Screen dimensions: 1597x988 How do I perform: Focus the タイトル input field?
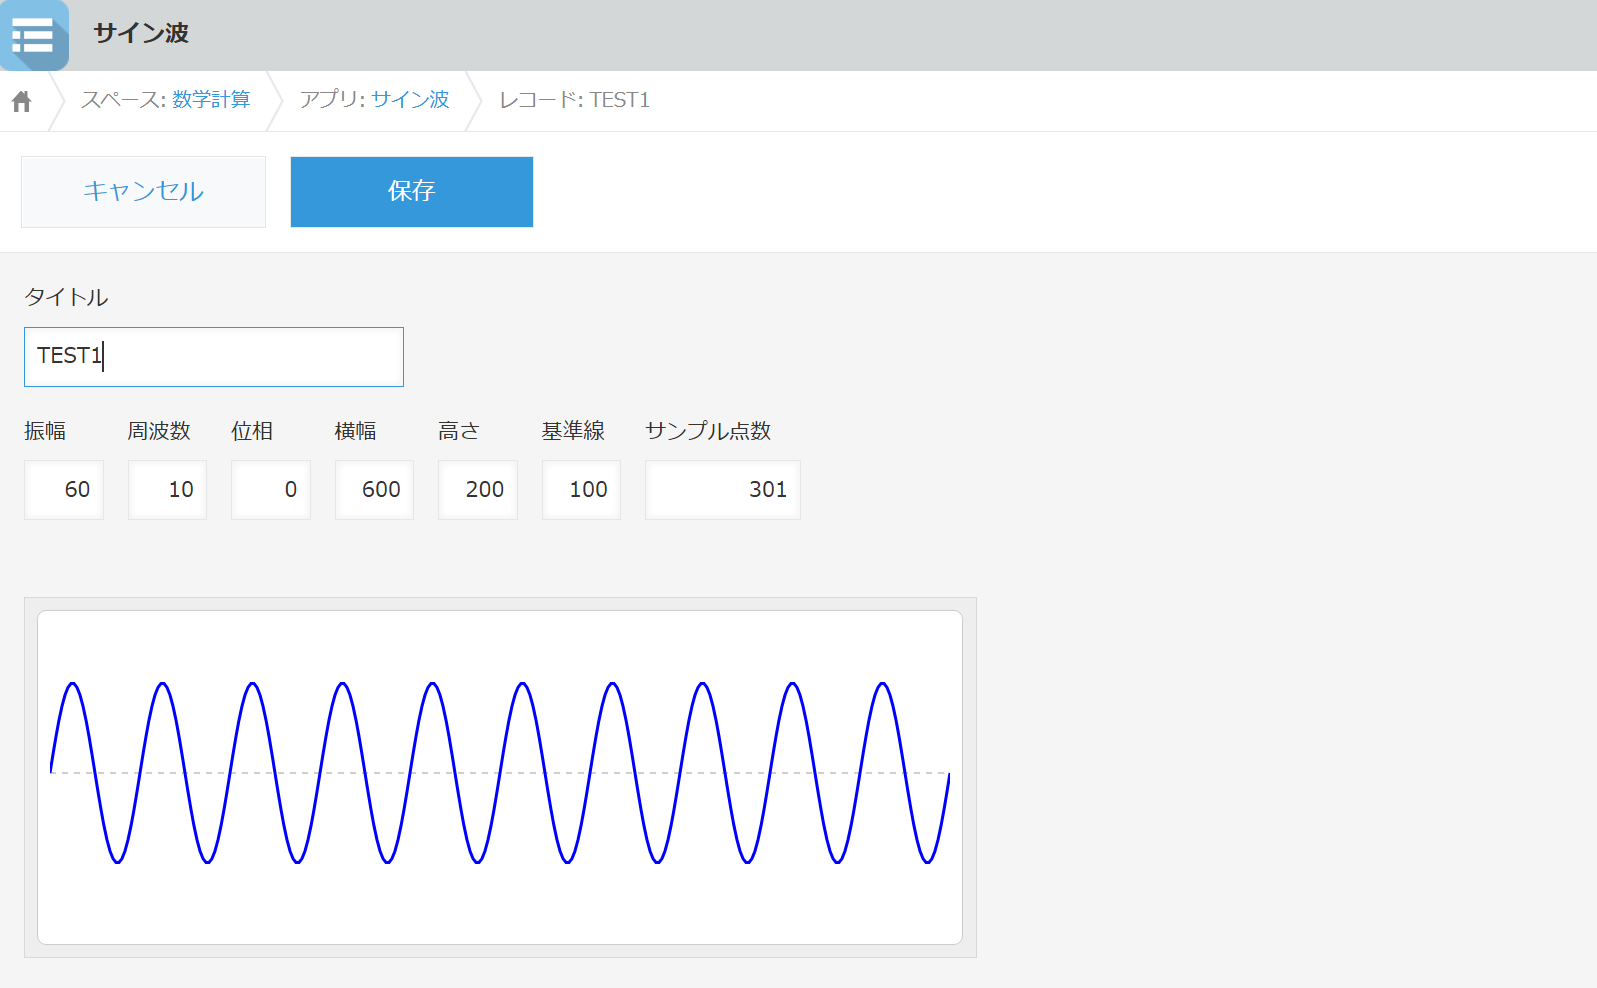(214, 357)
